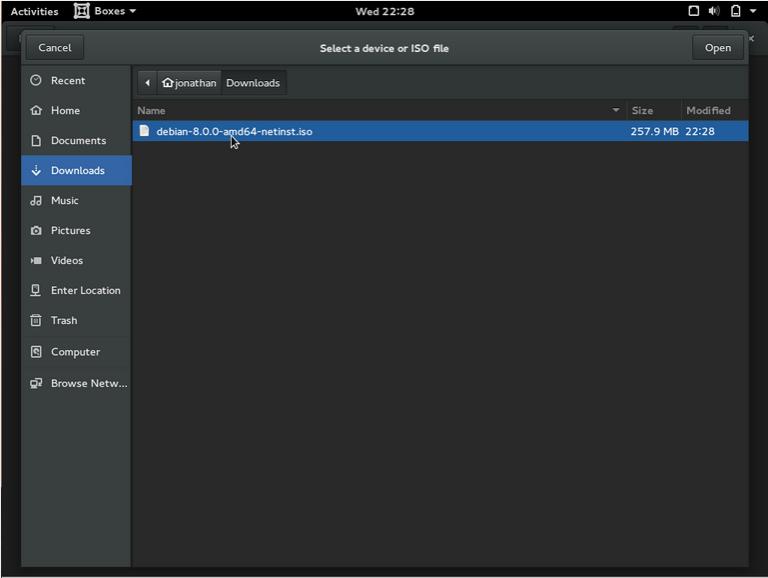Click the path bar back arrow
The image size is (768, 578).
[x=147, y=82]
